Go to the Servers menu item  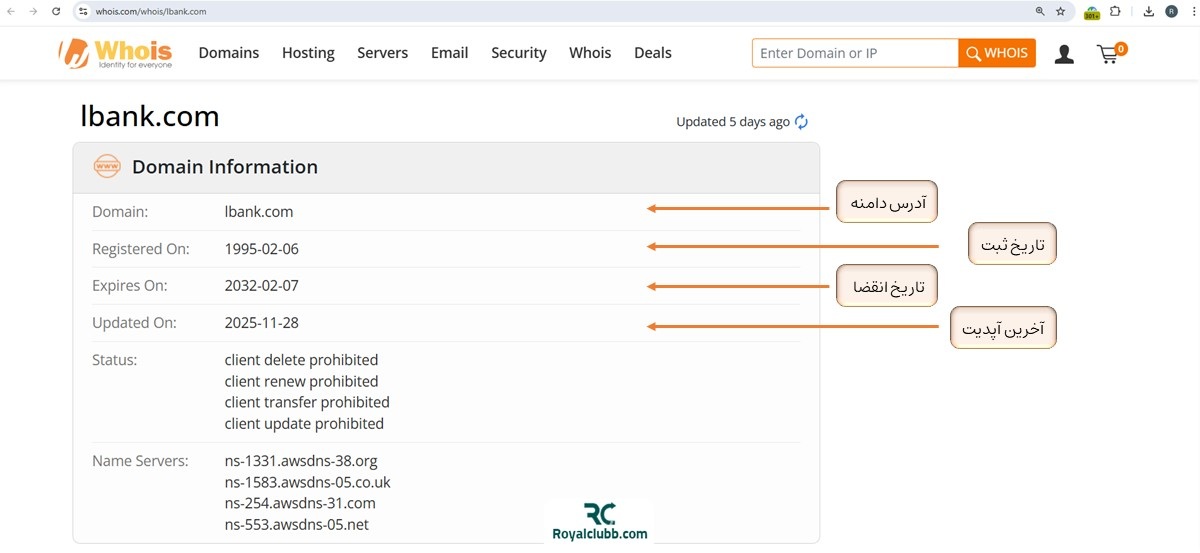pos(382,53)
